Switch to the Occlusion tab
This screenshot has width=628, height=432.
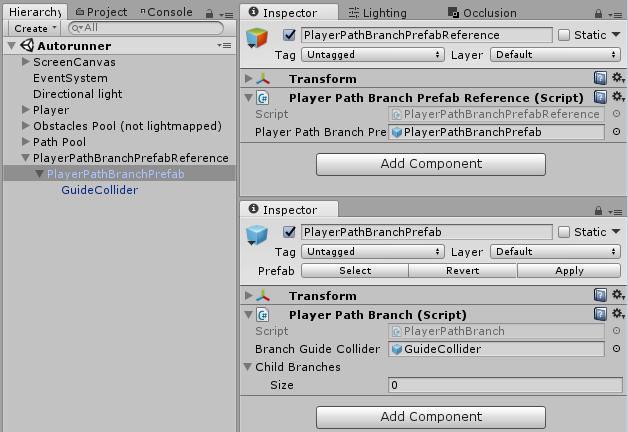pos(482,13)
